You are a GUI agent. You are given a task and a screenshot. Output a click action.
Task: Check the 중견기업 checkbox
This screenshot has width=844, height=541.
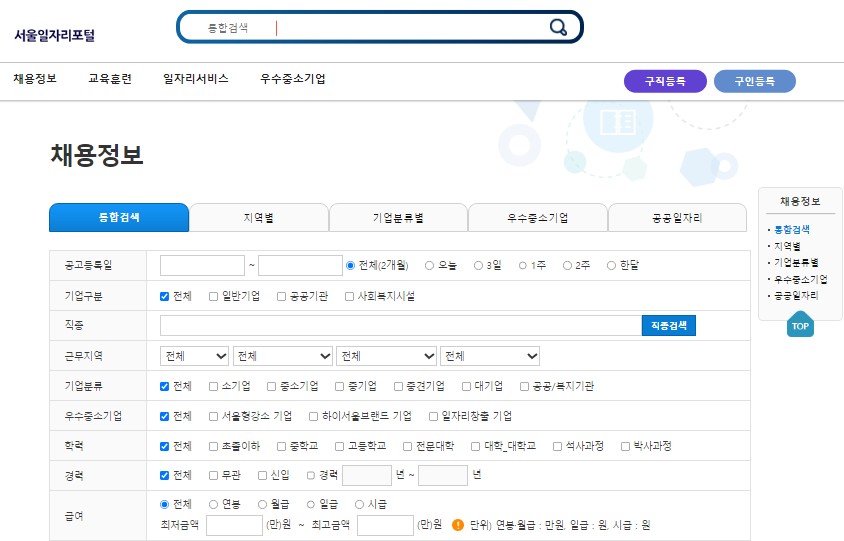[398, 386]
